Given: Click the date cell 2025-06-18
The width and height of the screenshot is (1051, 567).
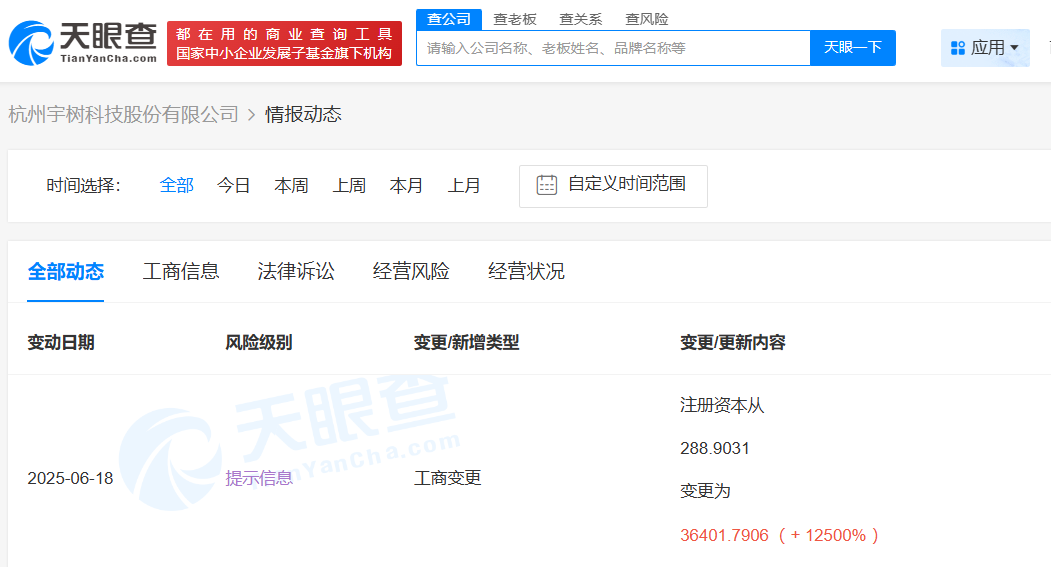Looking at the screenshot, I should pos(70,479).
